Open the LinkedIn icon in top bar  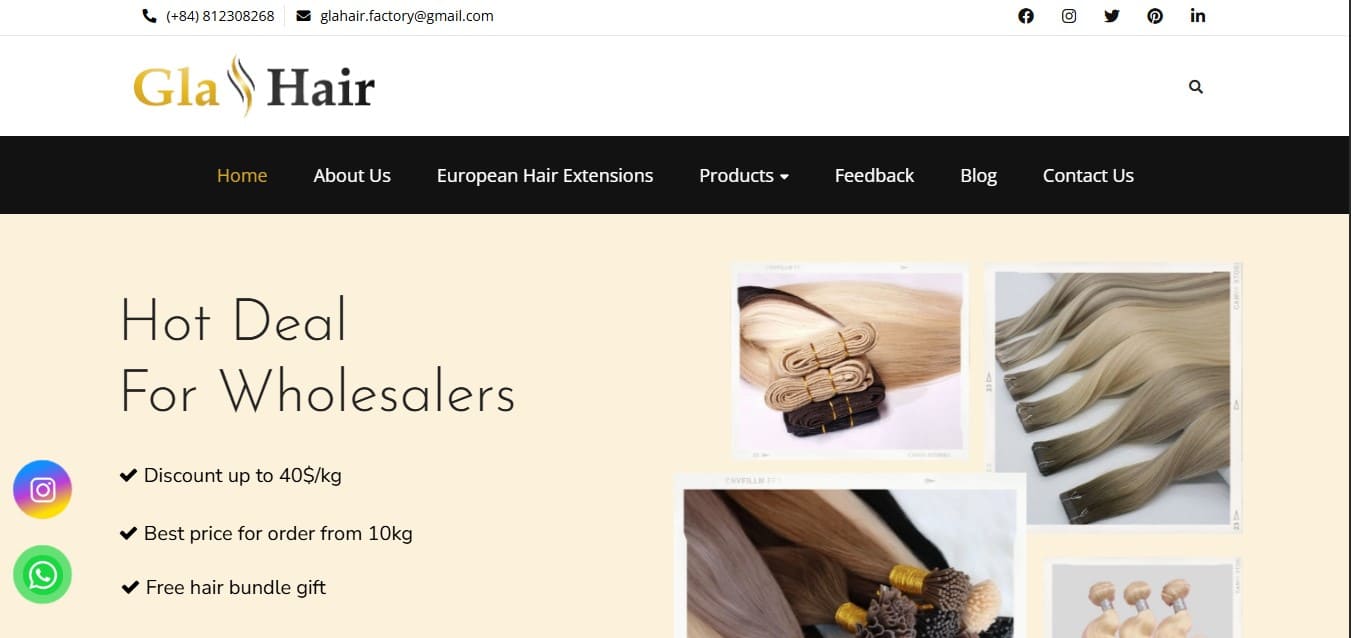[x=1198, y=16]
